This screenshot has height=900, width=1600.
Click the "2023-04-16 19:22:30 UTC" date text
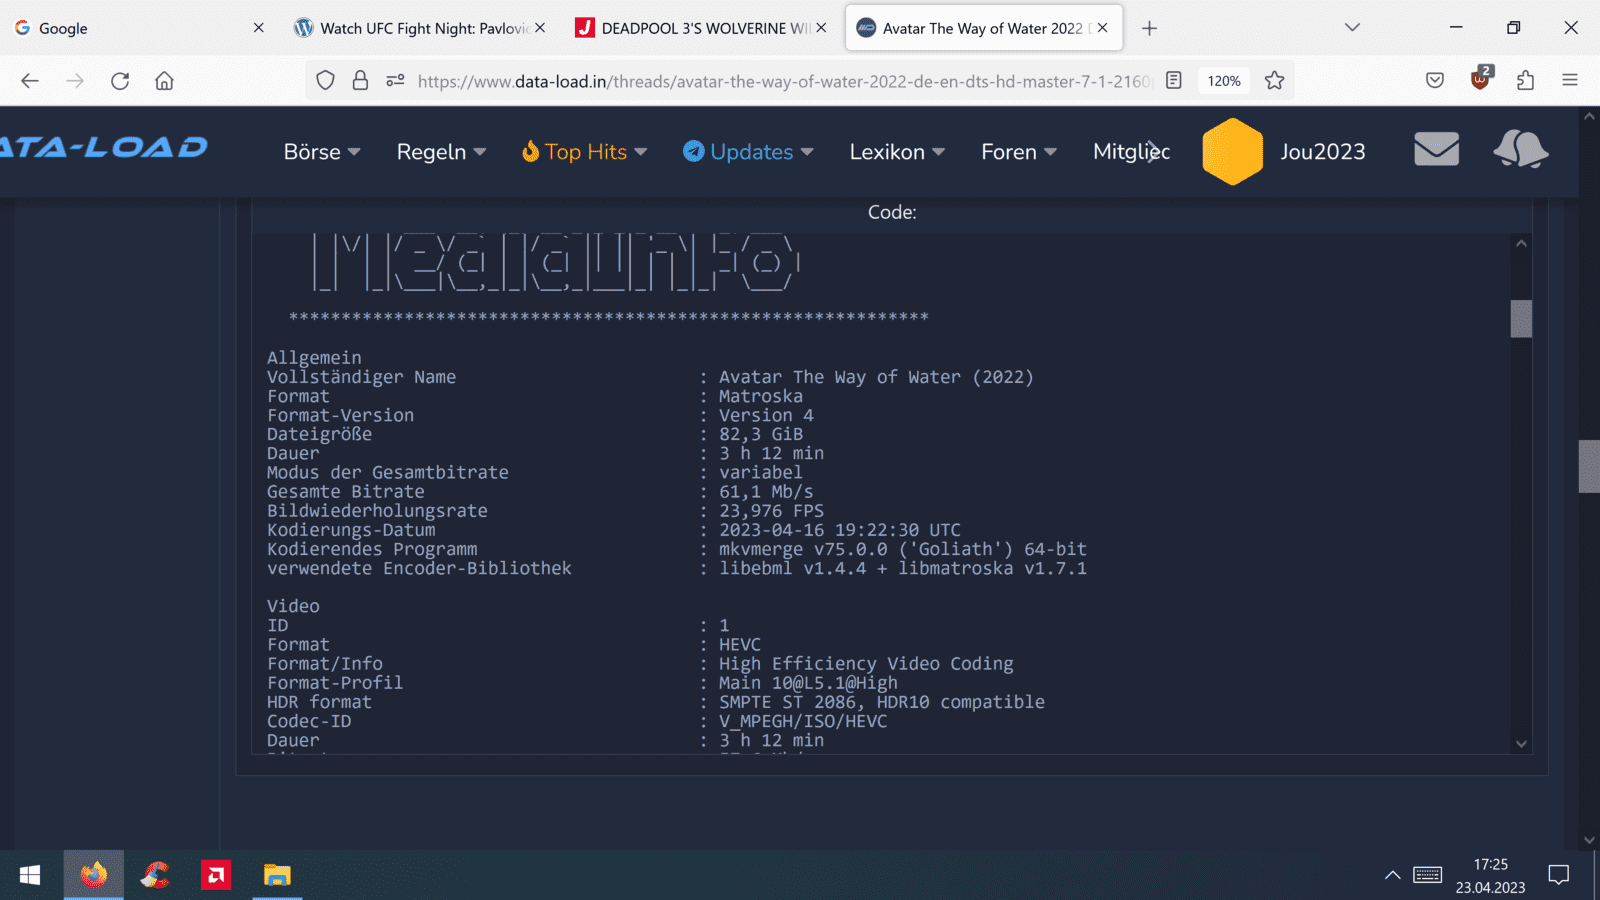point(840,530)
